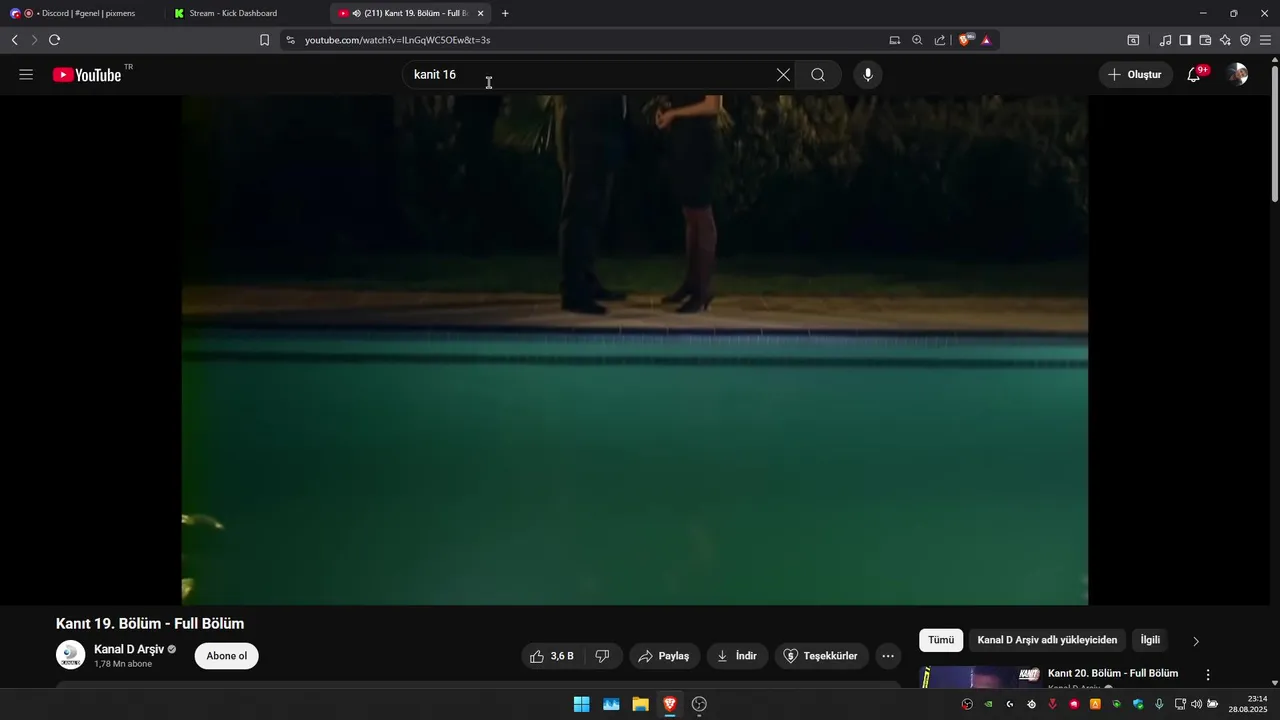The image size is (1280, 720).
Task: Open the YouTube notifications bell
Action: coord(1194,75)
